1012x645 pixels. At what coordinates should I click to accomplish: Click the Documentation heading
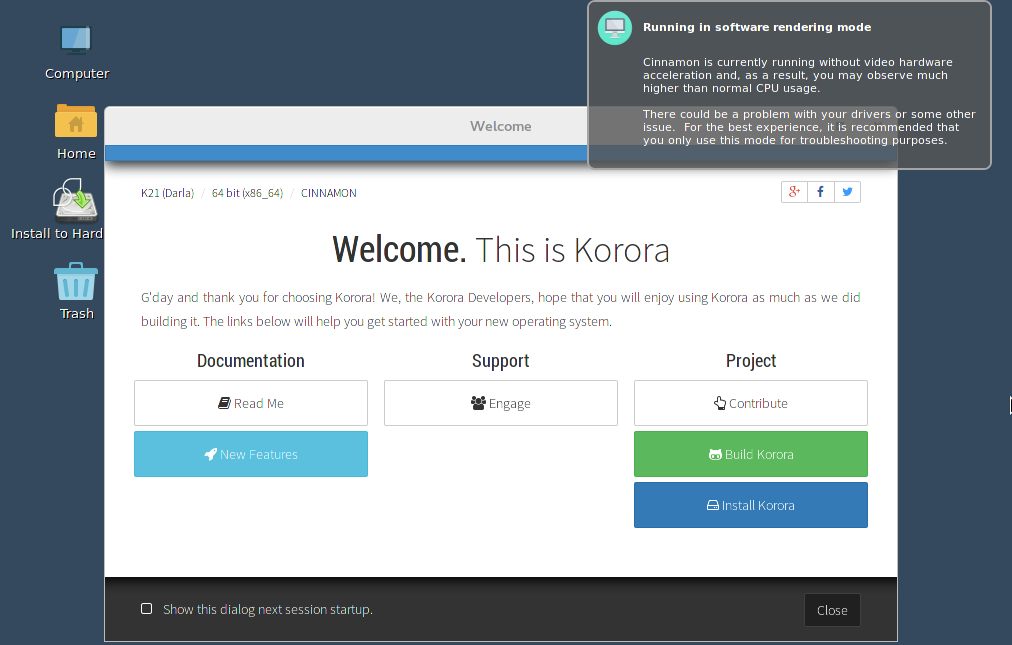pos(250,360)
